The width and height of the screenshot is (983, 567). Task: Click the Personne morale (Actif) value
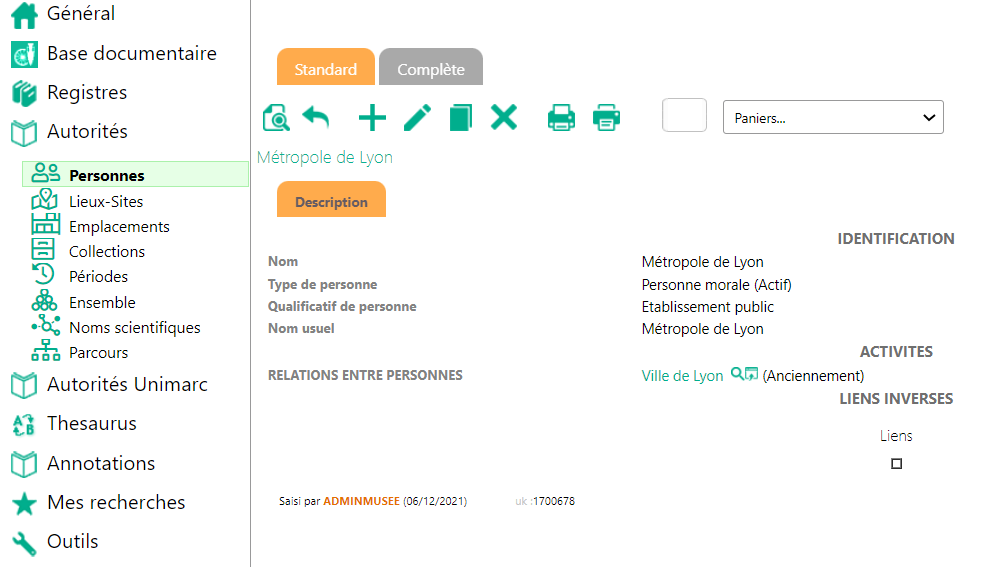pos(717,285)
